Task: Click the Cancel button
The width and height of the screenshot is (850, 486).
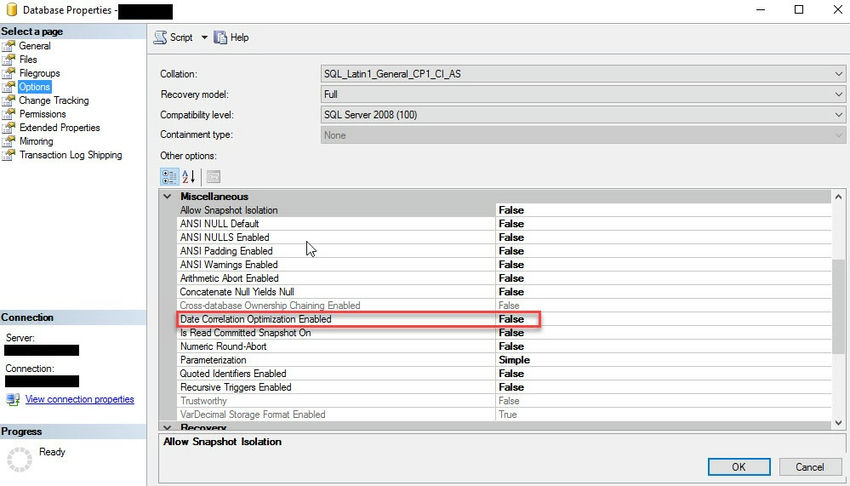Action: (809, 467)
